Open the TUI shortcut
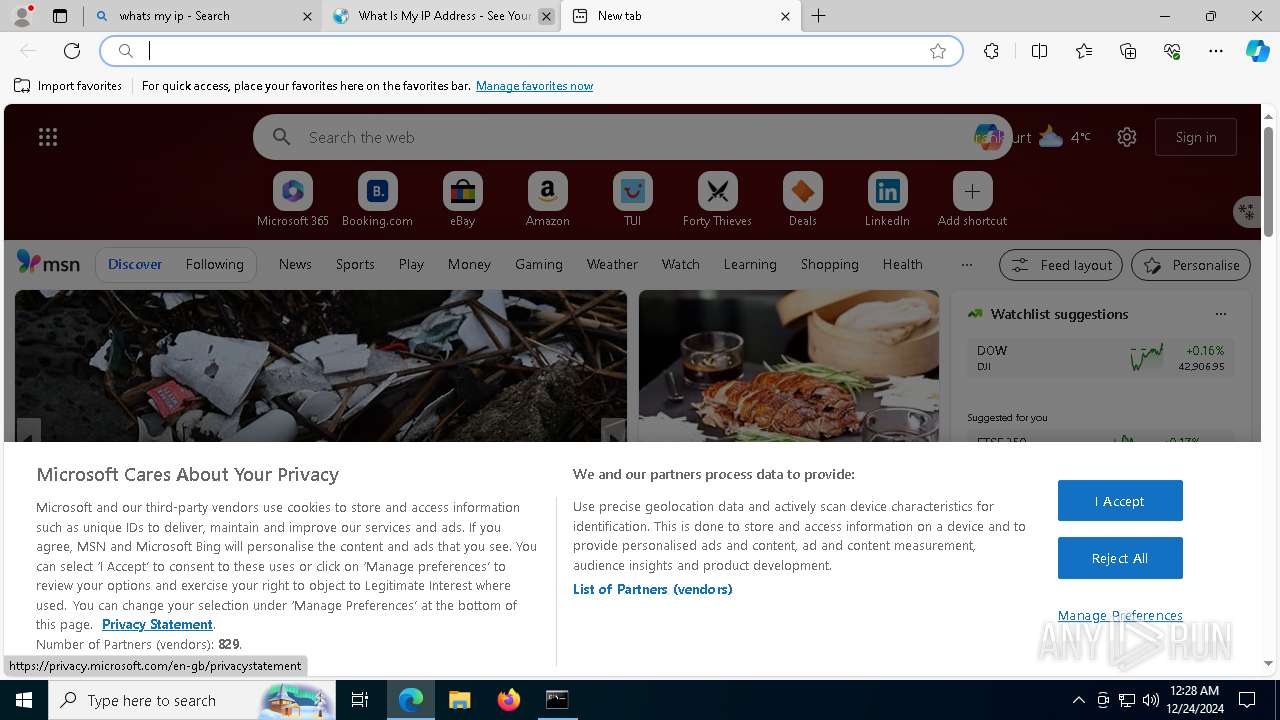Screen dimensions: 1280x720 (632, 199)
